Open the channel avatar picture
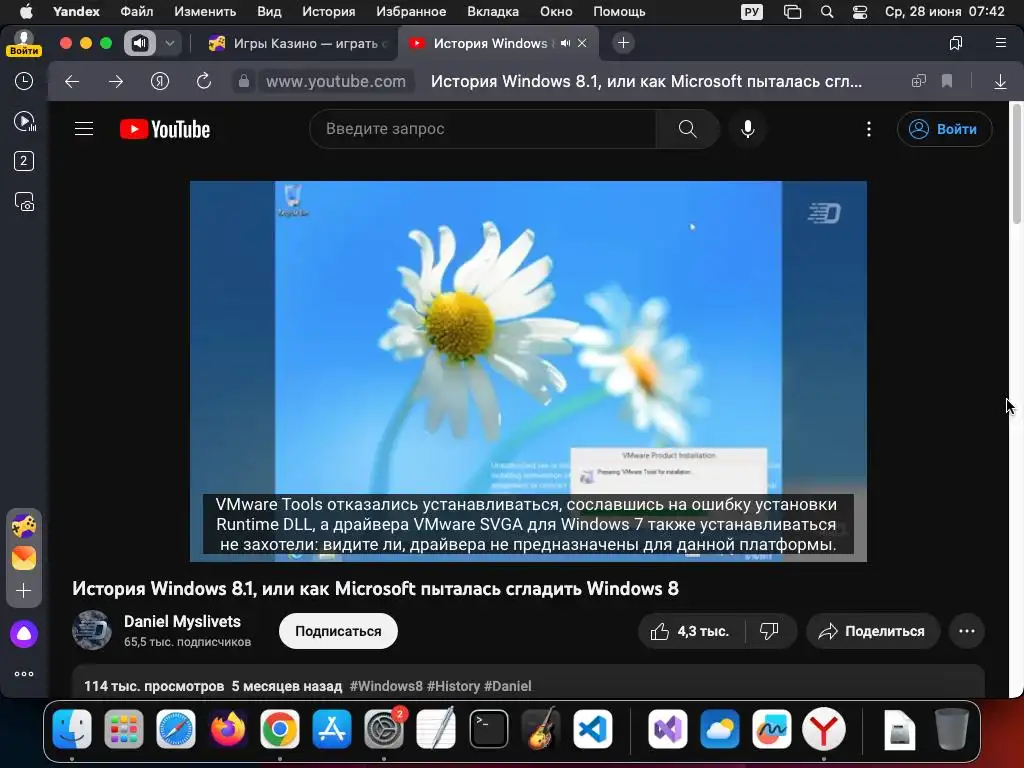1024x768 pixels. click(x=91, y=631)
